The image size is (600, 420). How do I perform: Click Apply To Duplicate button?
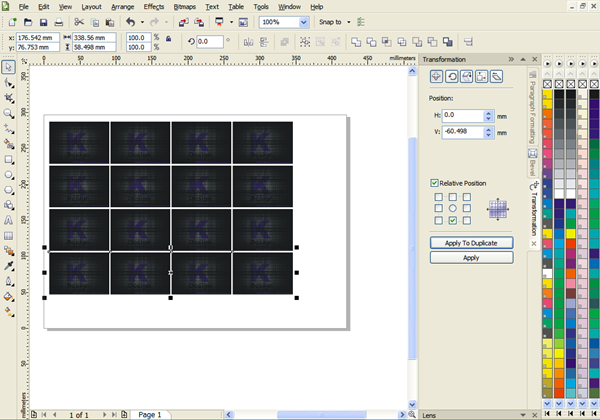471,243
